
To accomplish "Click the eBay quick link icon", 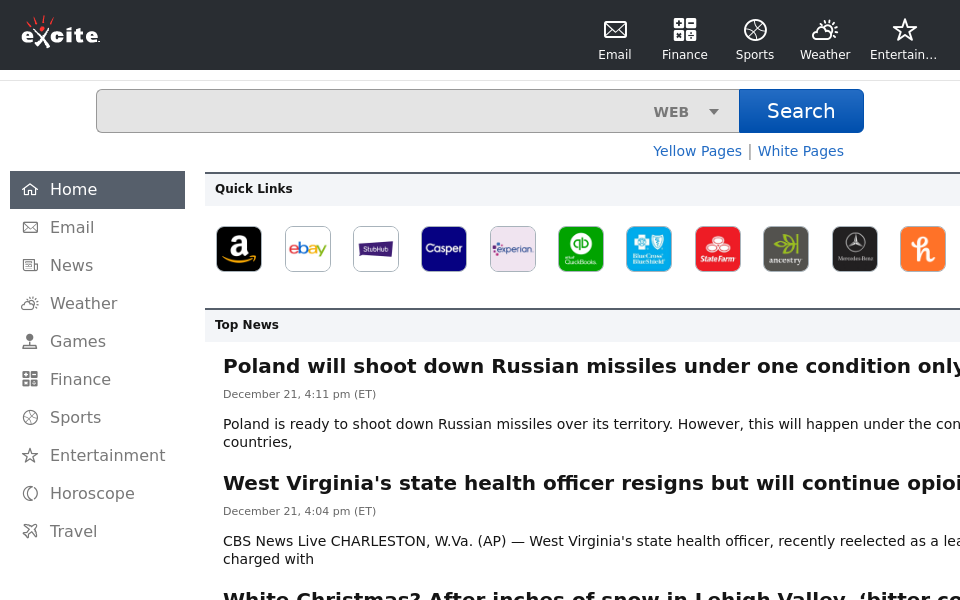I will pyautogui.click(x=308, y=249).
